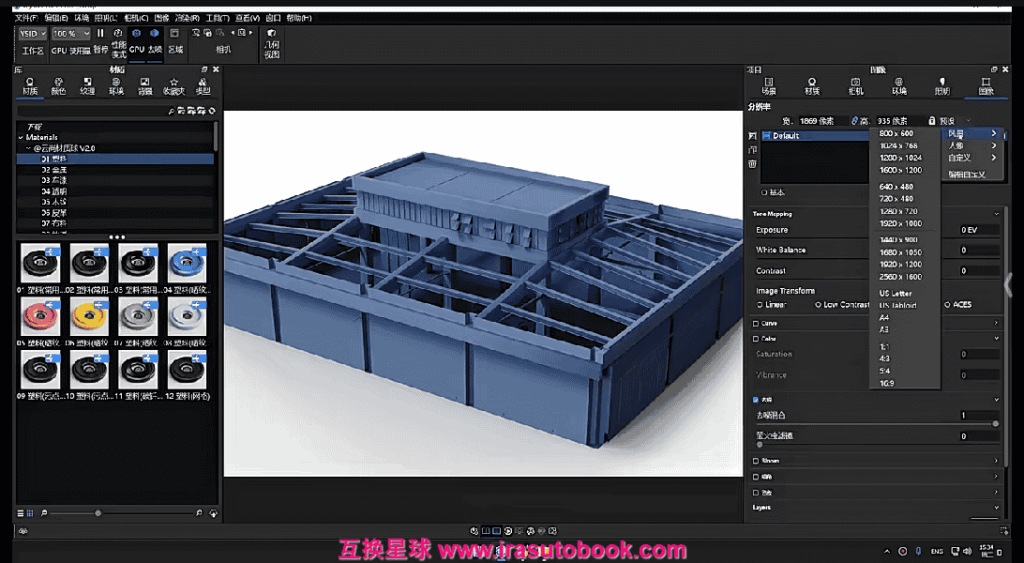Adjust the firefly filter slider handle
Image resolution: width=1024 pixels, height=563 pixels.
pyautogui.click(x=760, y=444)
